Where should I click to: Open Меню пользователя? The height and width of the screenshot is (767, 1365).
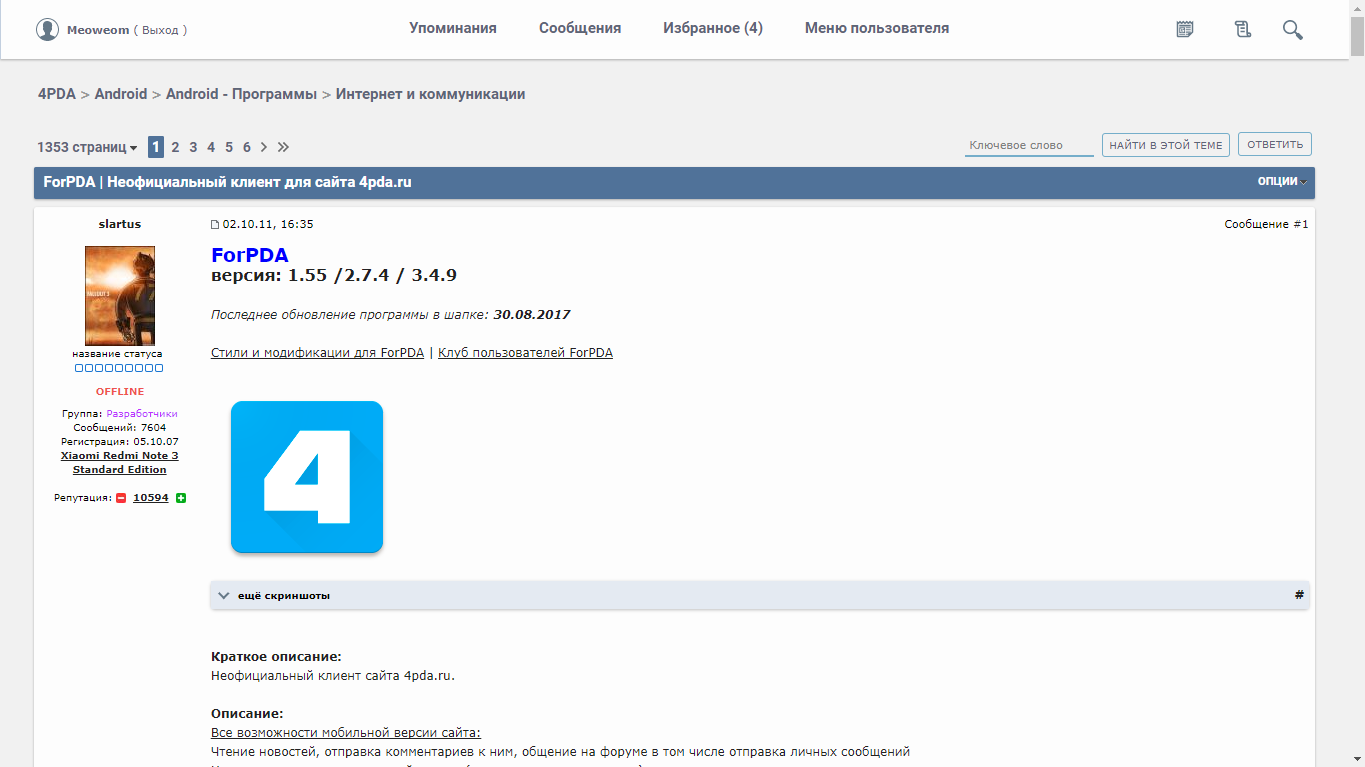877,28
